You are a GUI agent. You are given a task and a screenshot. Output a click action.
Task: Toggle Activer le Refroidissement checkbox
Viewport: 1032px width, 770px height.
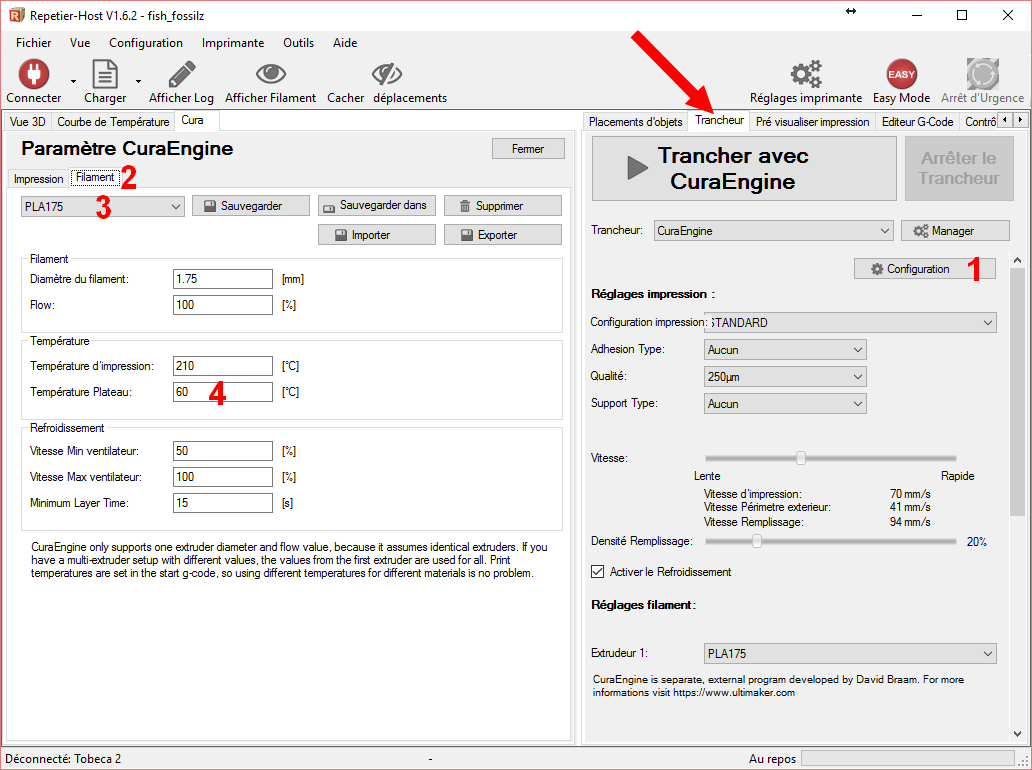coord(598,572)
